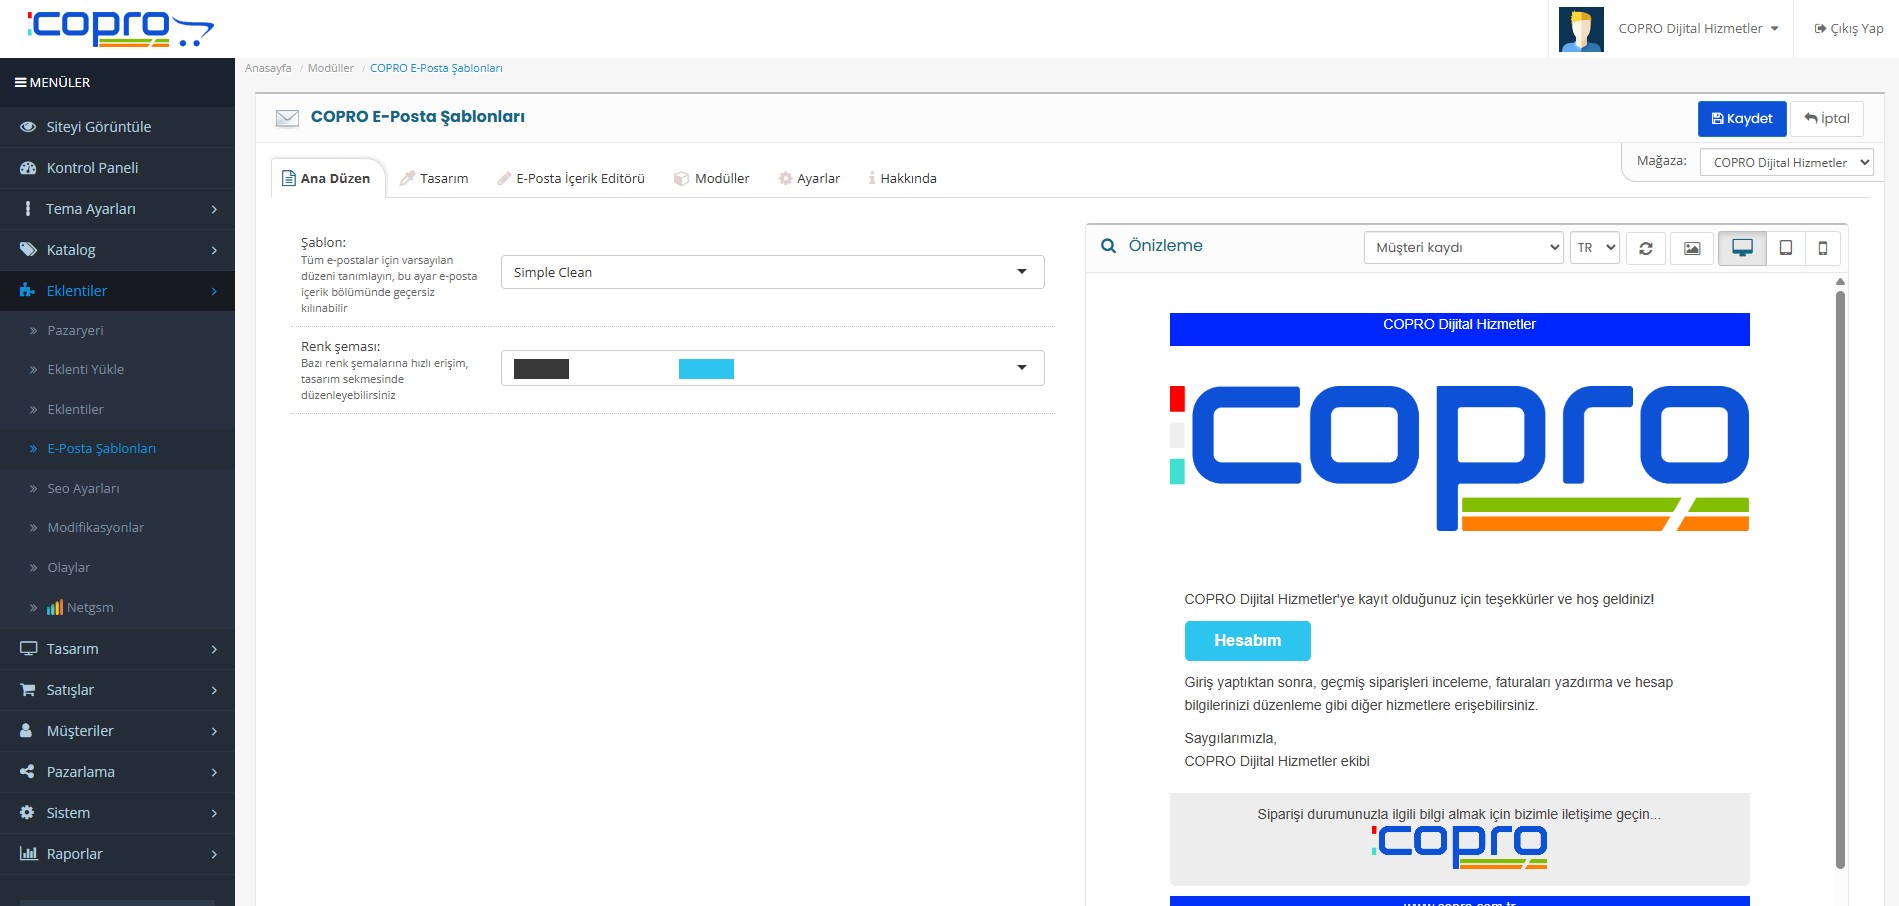Switch preview to desktop view icon
Image resolution: width=1899 pixels, height=906 pixels.
(1743, 248)
